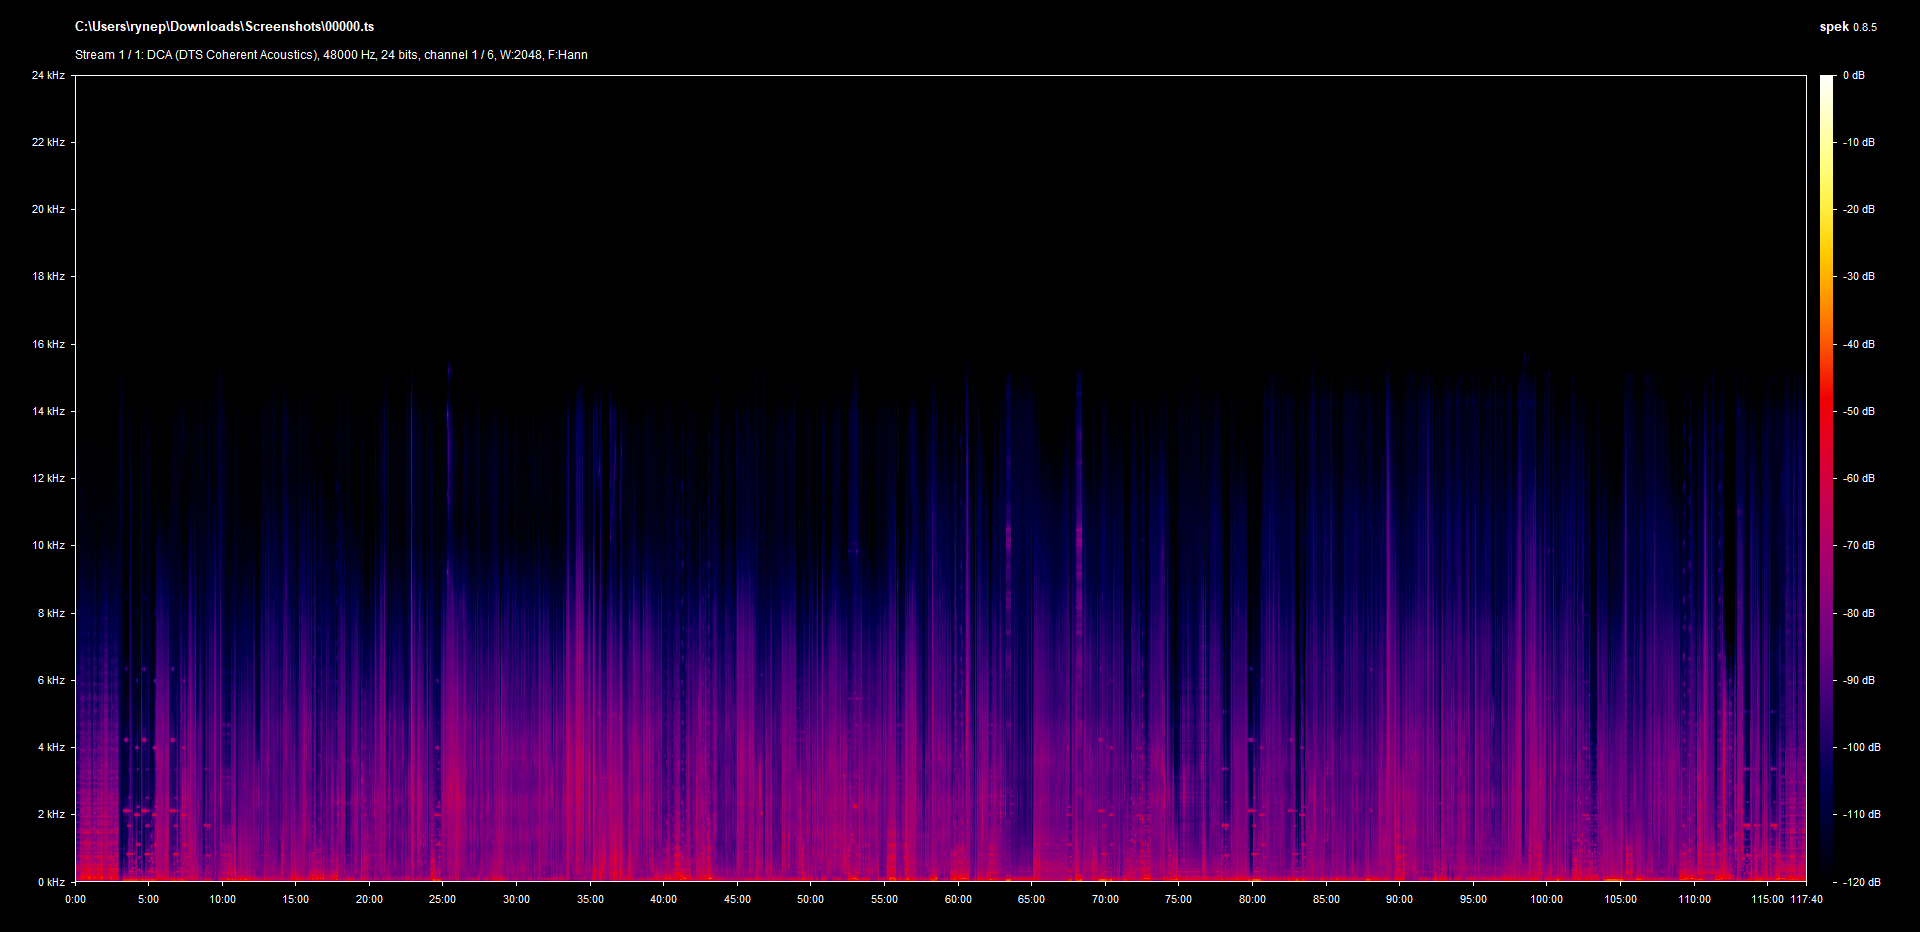The width and height of the screenshot is (1920, 932).
Task: Click the 0 kHz frequency axis label
Action: [51, 882]
